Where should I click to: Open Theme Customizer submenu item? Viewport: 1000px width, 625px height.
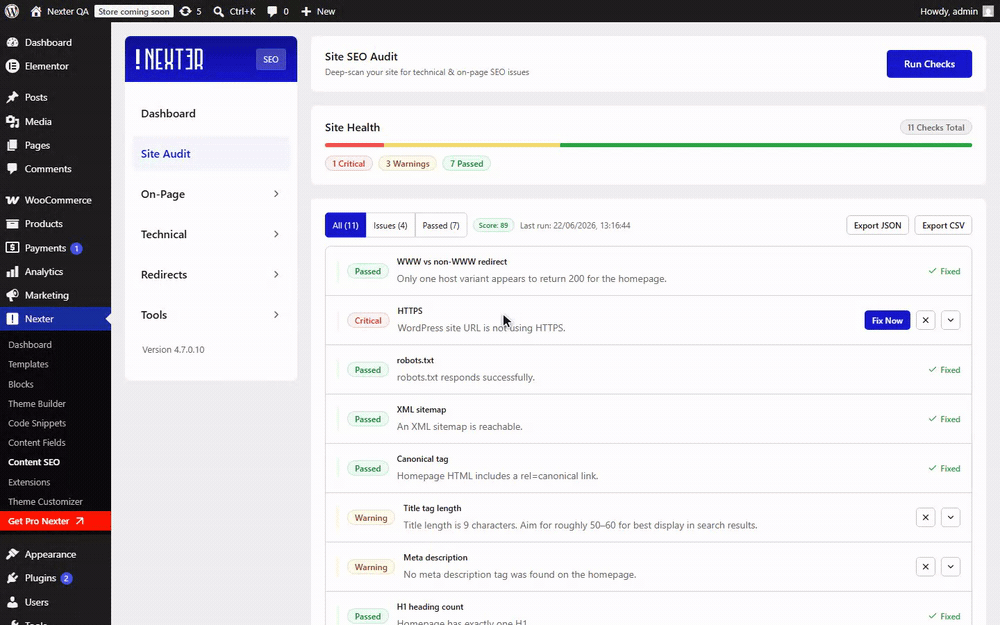pos(45,501)
